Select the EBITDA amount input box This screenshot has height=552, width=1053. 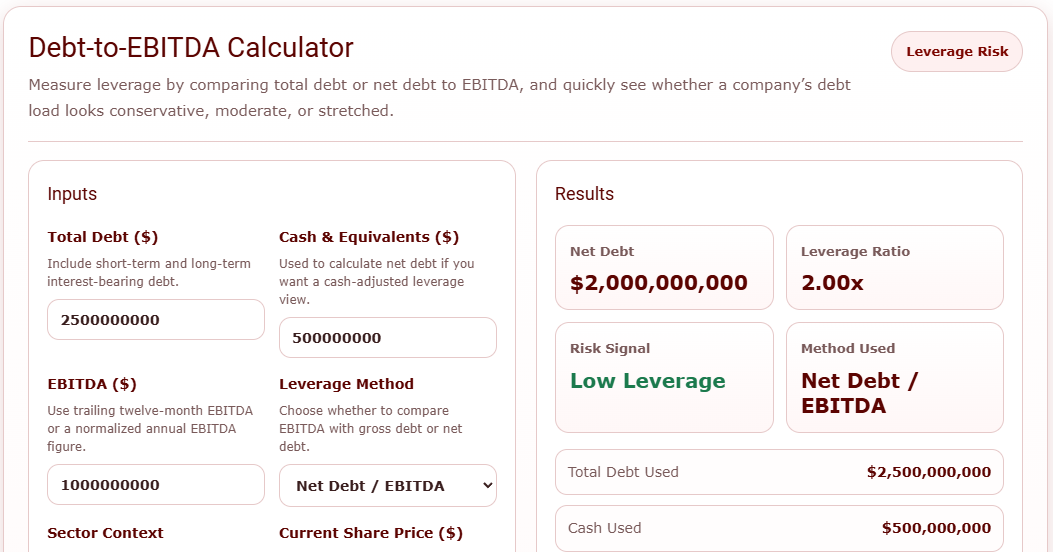156,485
